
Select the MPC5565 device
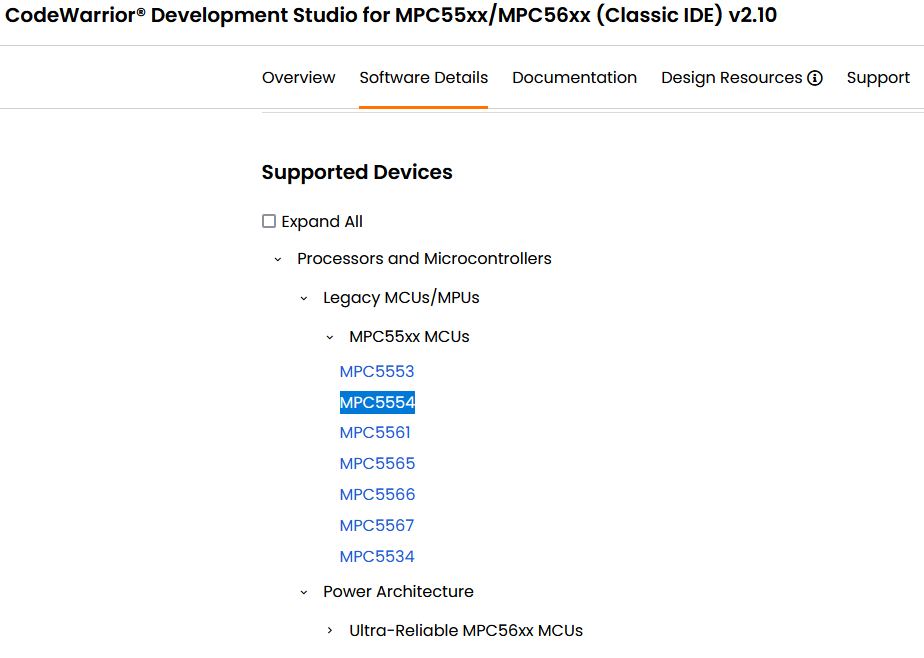coord(377,463)
